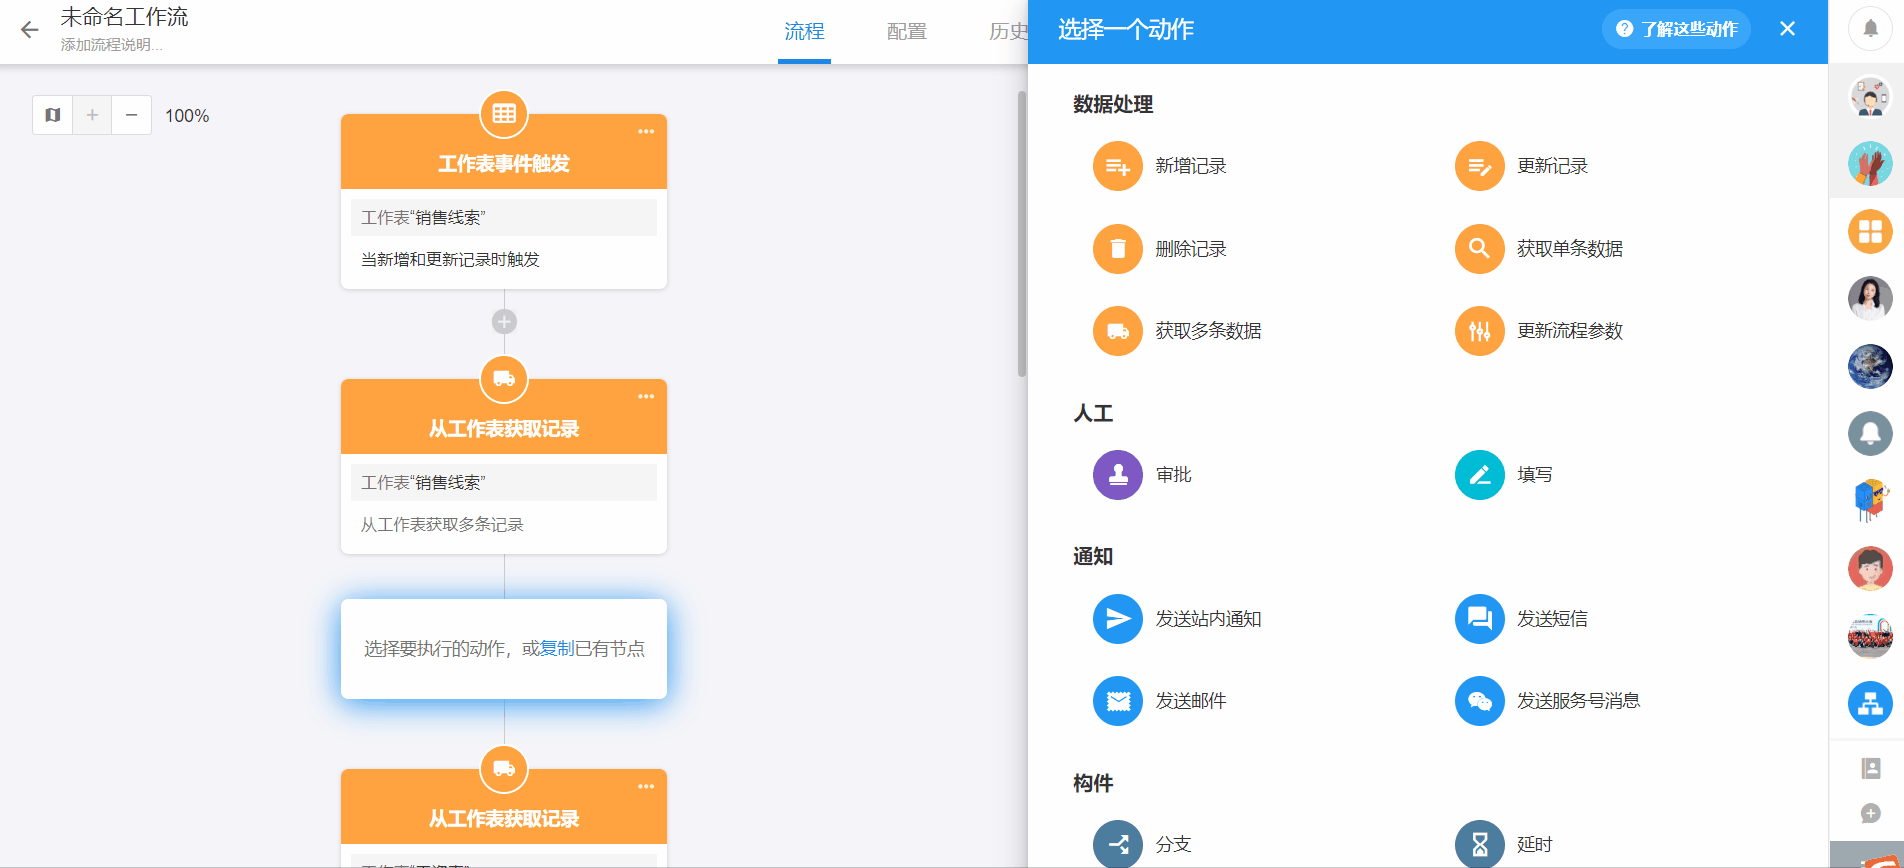Click the 了解这些动作 help button
Viewport: 1904px width, 868px height.
pyautogui.click(x=1676, y=29)
